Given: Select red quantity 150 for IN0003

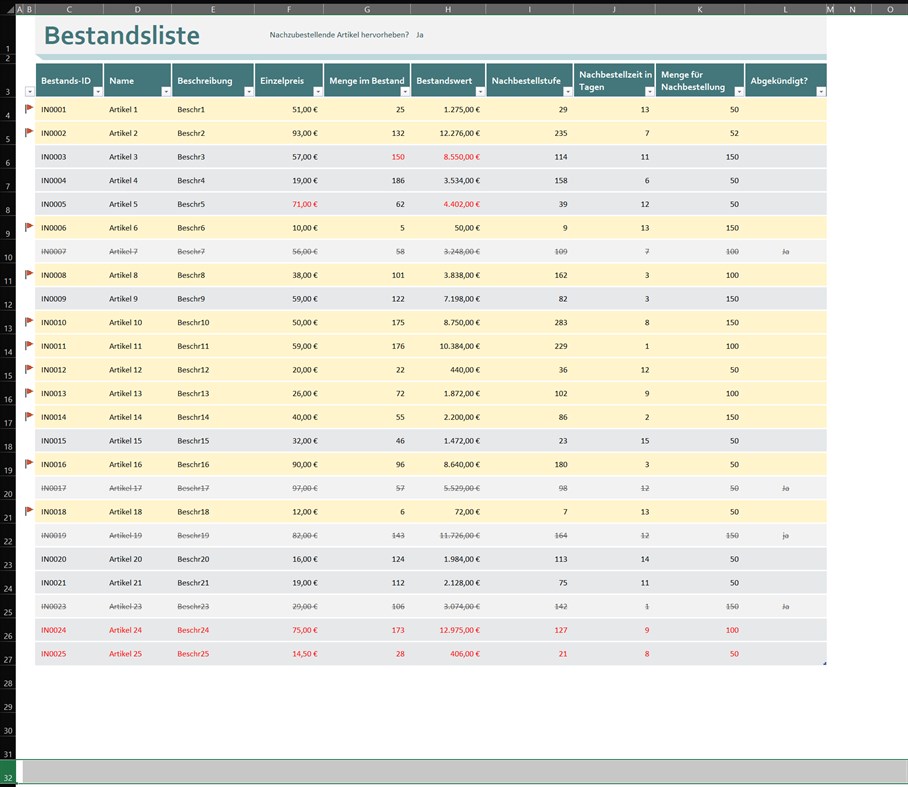Looking at the screenshot, I should pyautogui.click(x=367, y=157).
